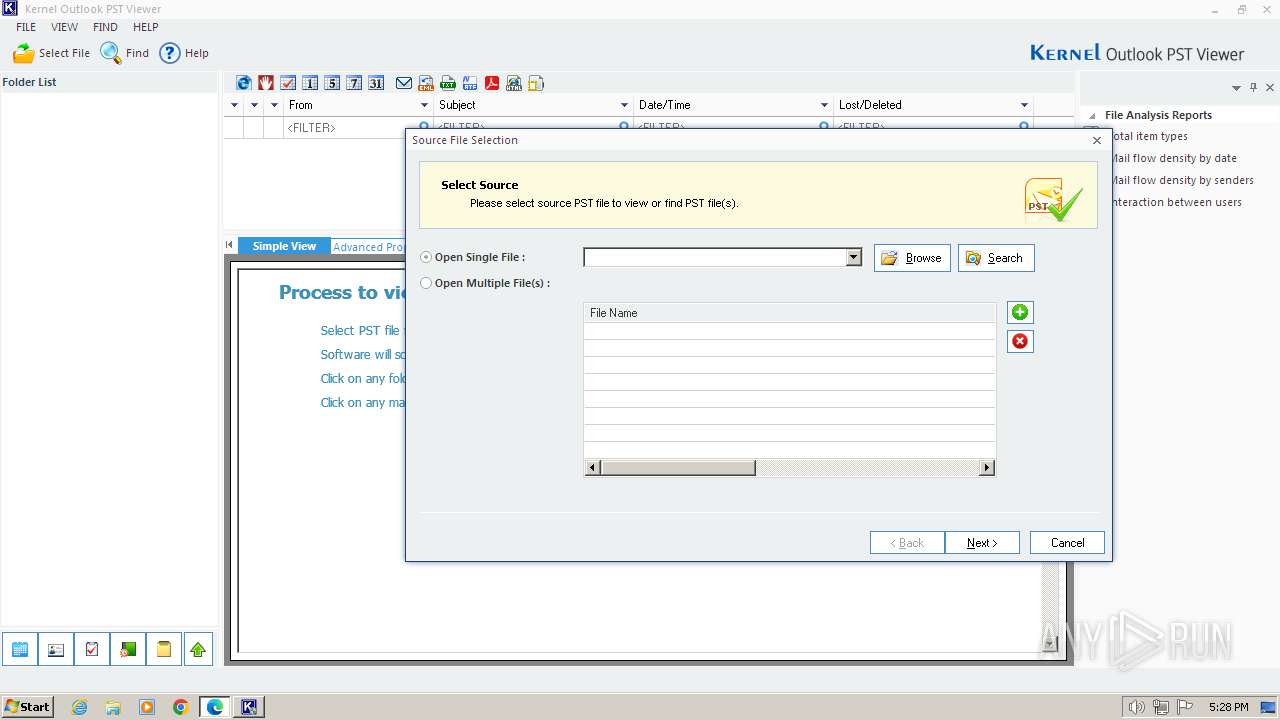Image resolution: width=1280 pixels, height=720 pixels.
Task: Launch Internet Explorer from taskbar
Action: [79, 707]
